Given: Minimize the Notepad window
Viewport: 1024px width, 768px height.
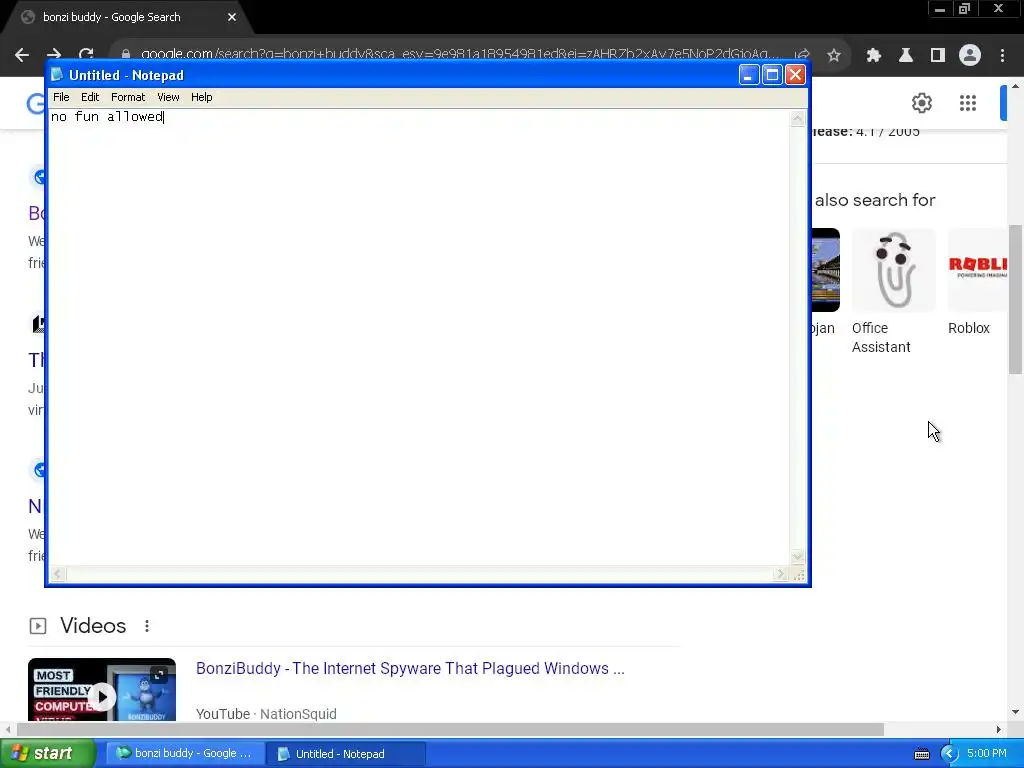Looking at the screenshot, I should pos(748,75).
